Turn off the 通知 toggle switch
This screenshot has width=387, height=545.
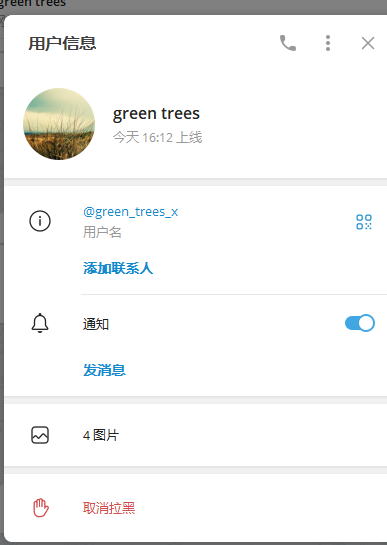tap(360, 323)
